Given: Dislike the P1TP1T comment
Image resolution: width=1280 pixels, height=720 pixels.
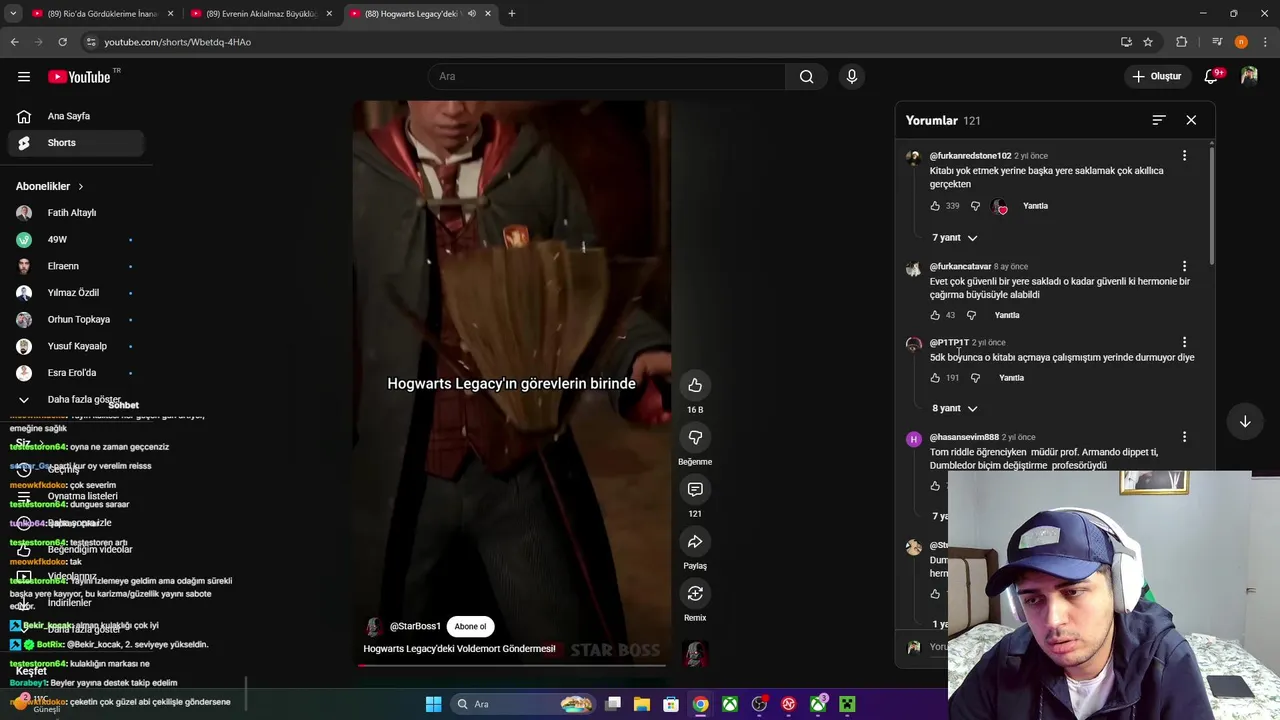Looking at the screenshot, I should tap(975, 378).
